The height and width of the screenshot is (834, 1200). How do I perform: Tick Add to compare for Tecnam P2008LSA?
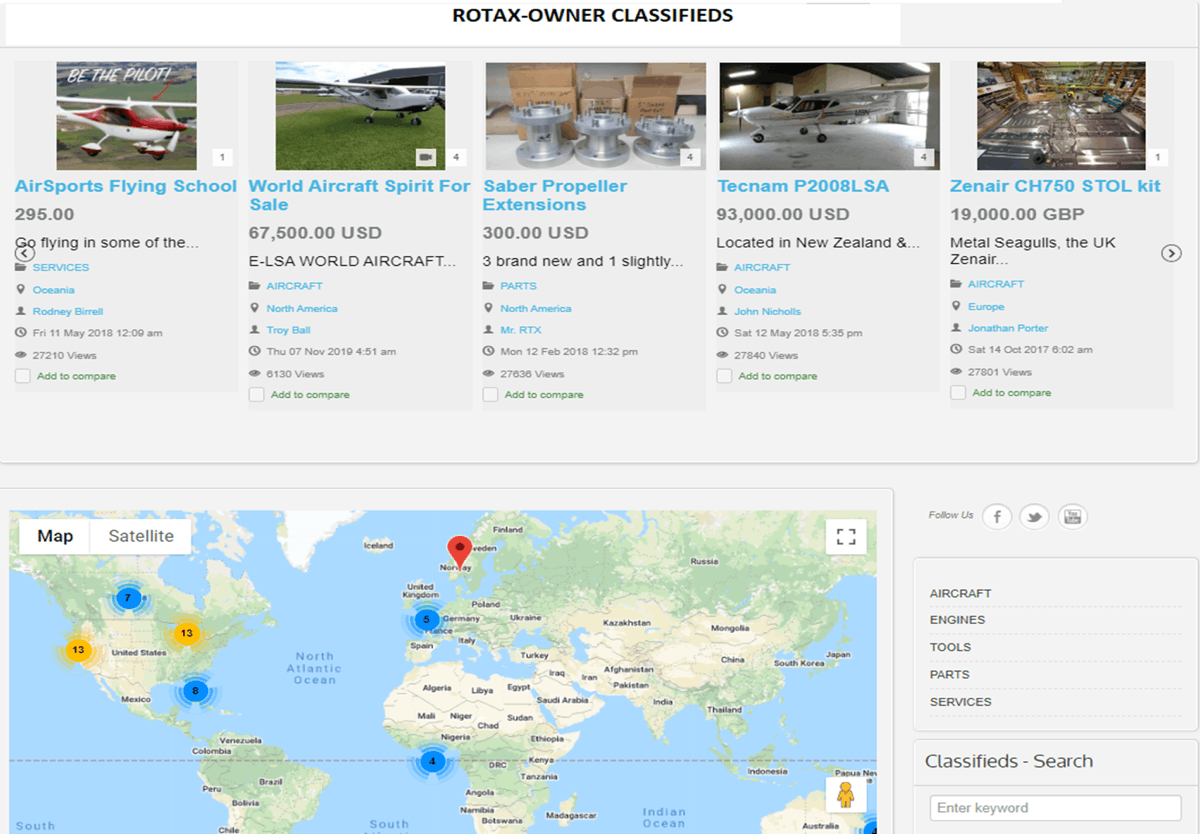tap(725, 376)
